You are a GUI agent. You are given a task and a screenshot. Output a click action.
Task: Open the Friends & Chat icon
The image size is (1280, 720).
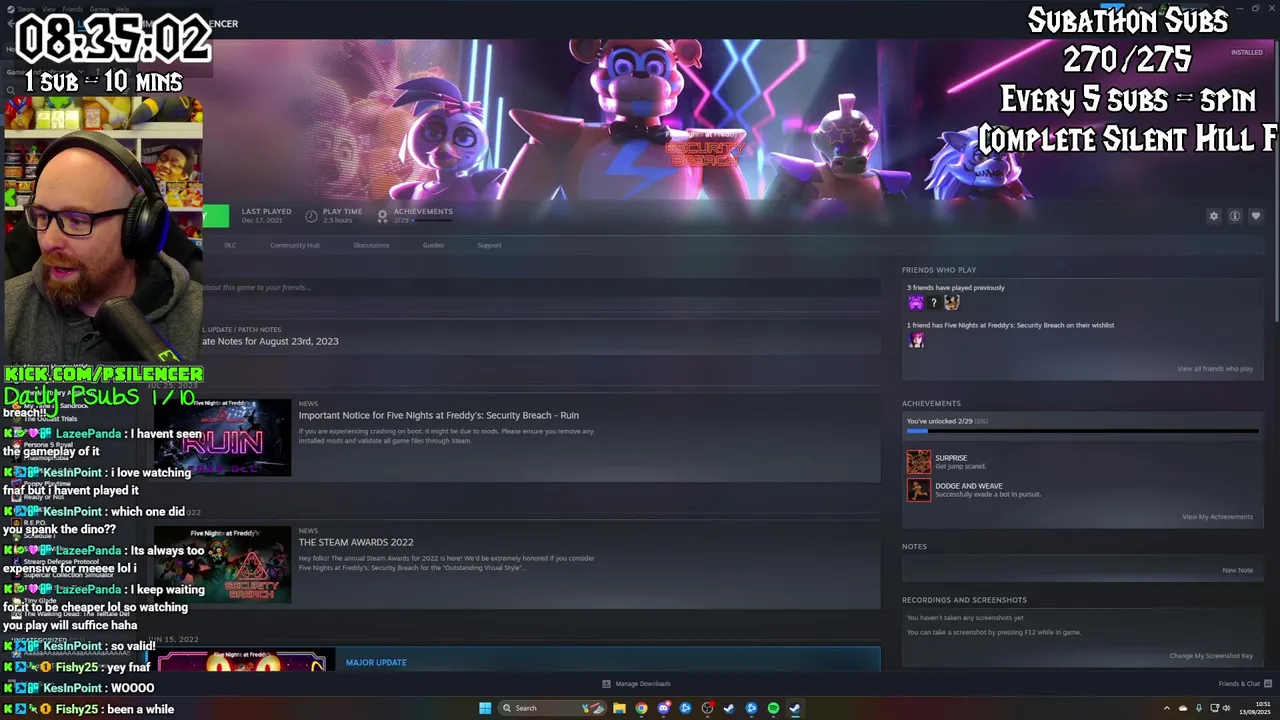(x=1267, y=684)
